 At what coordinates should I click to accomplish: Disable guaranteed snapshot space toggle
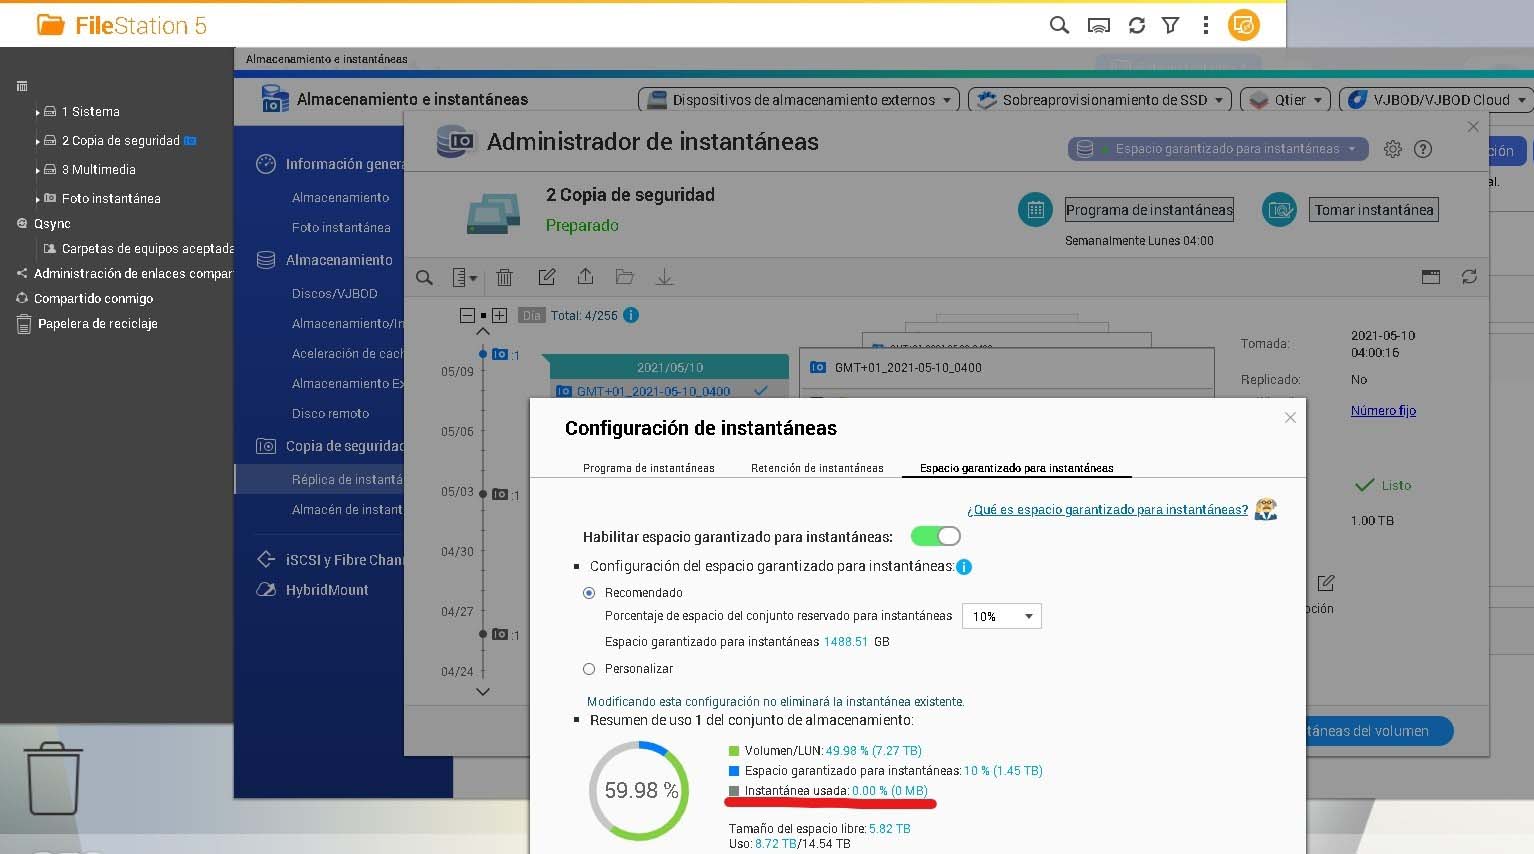pos(935,537)
